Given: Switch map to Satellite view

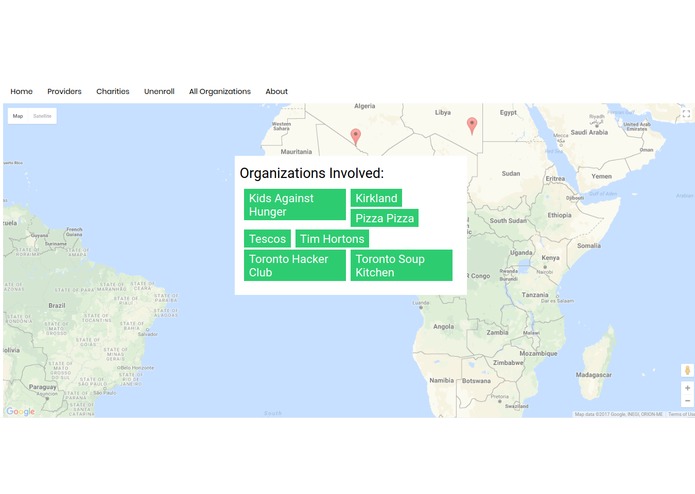Looking at the screenshot, I should pos(42,116).
